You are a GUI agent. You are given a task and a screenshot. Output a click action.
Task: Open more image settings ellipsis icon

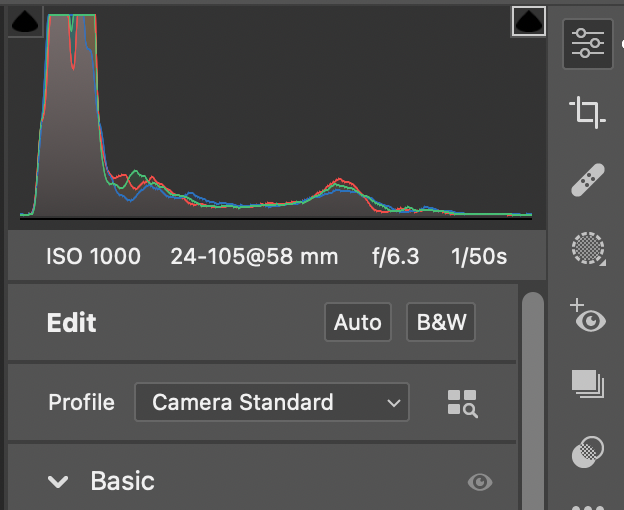(587, 503)
